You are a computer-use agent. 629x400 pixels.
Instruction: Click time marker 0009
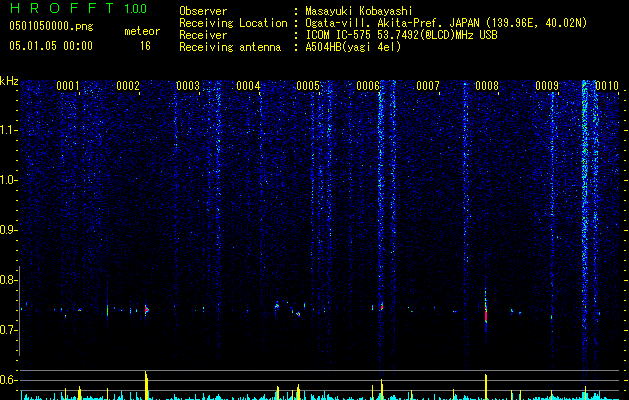[547, 86]
